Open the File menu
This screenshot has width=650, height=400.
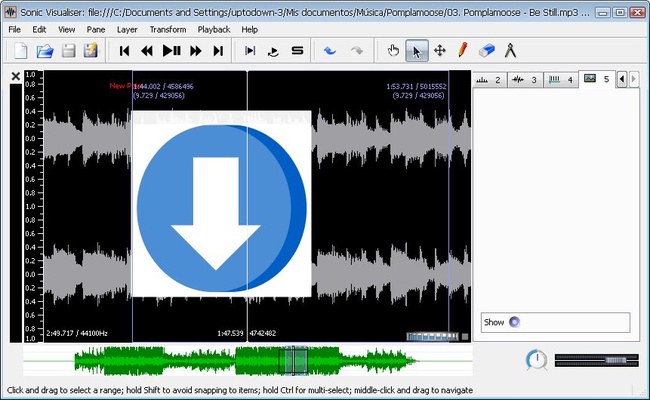[x=15, y=29]
